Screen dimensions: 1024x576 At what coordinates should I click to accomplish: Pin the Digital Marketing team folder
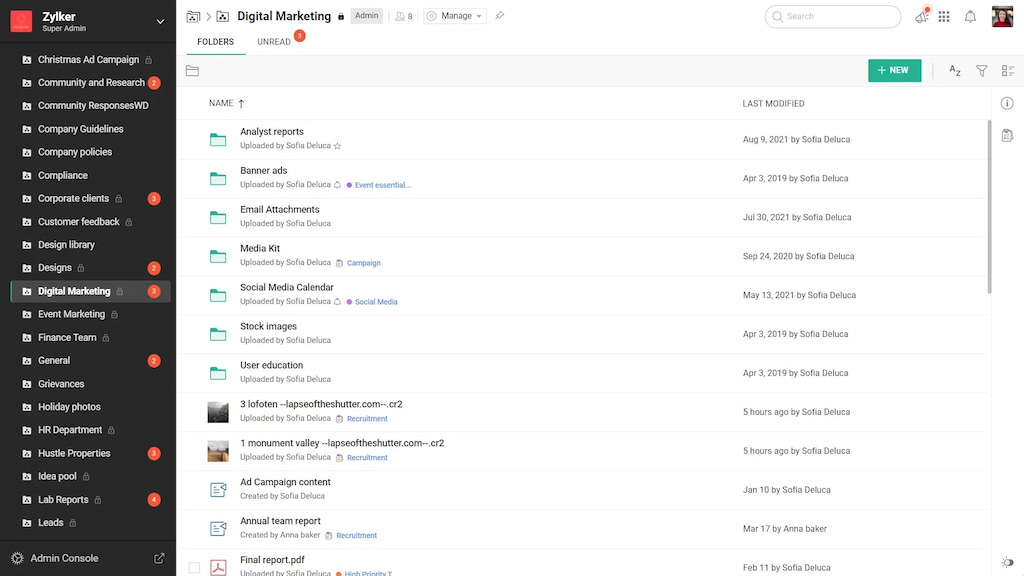(x=500, y=16)
